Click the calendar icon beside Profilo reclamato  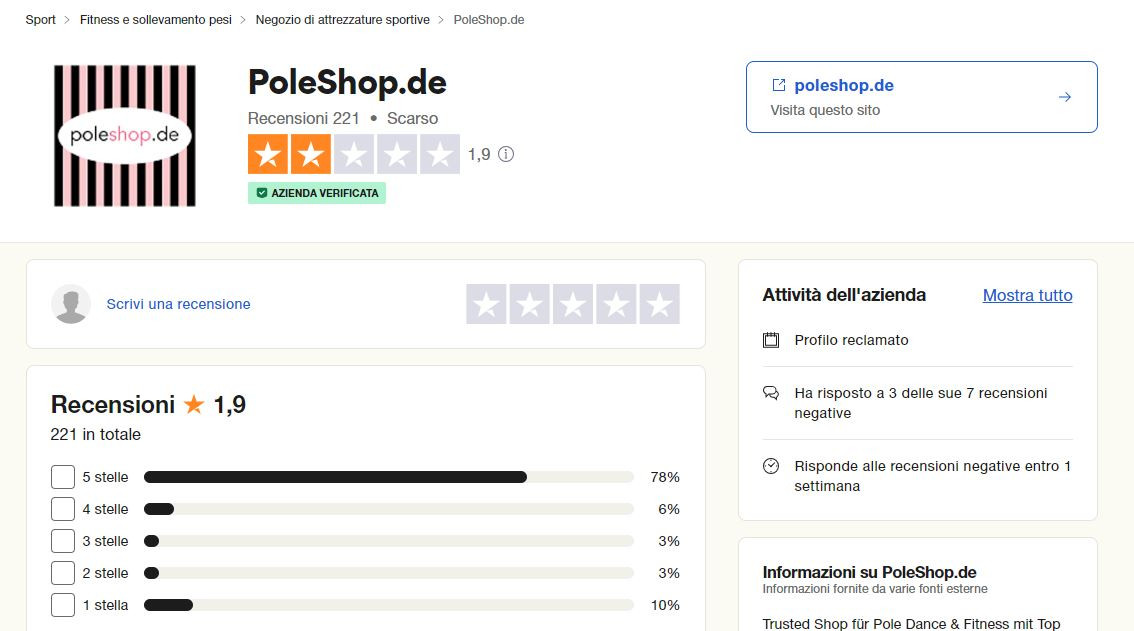(770, 340)
